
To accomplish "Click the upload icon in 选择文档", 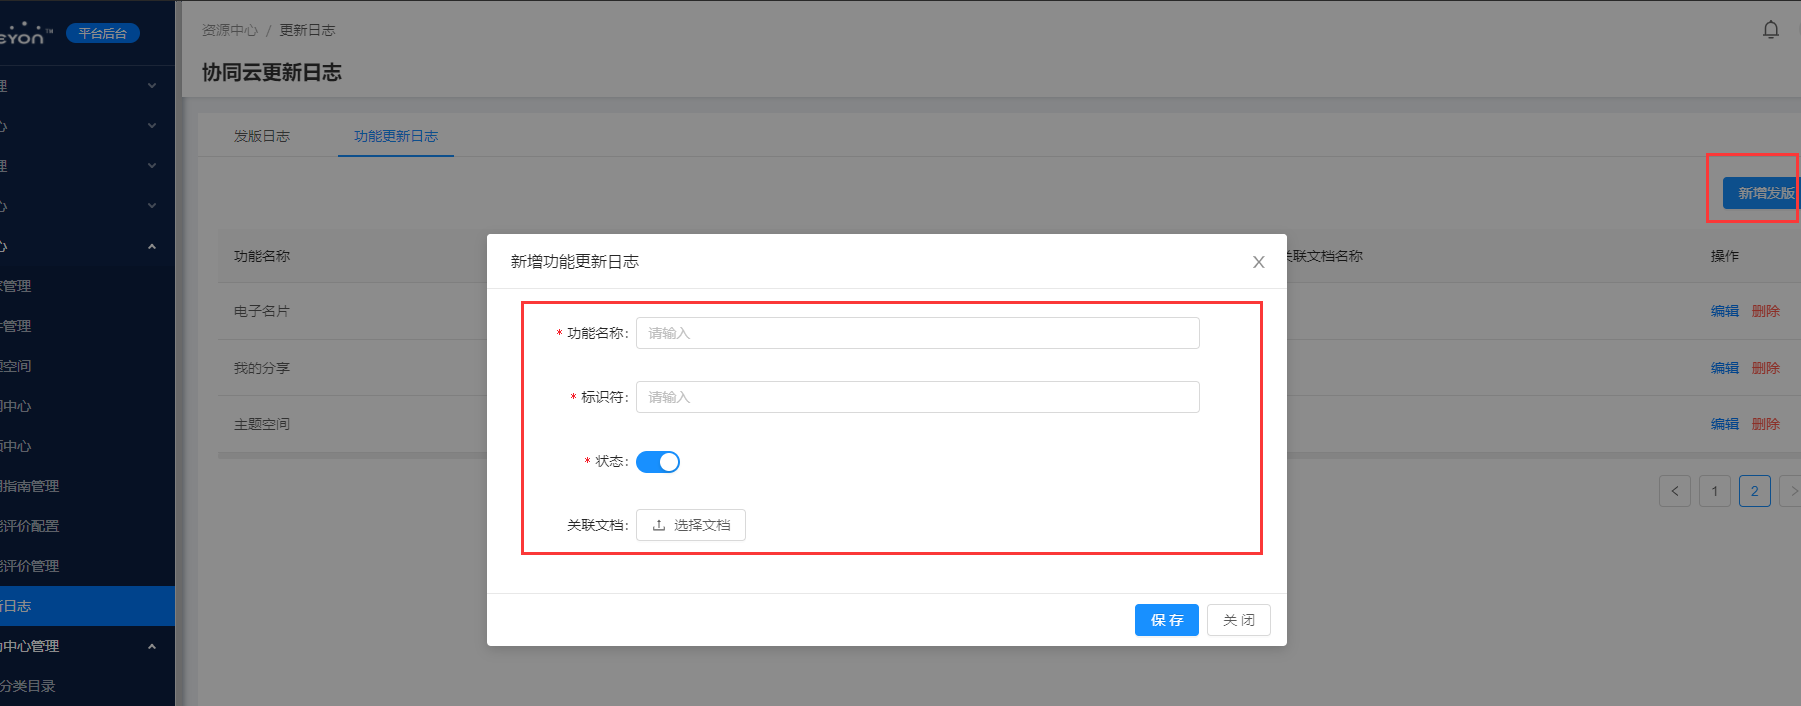I will pyautogui.click(x=659, y=525).
